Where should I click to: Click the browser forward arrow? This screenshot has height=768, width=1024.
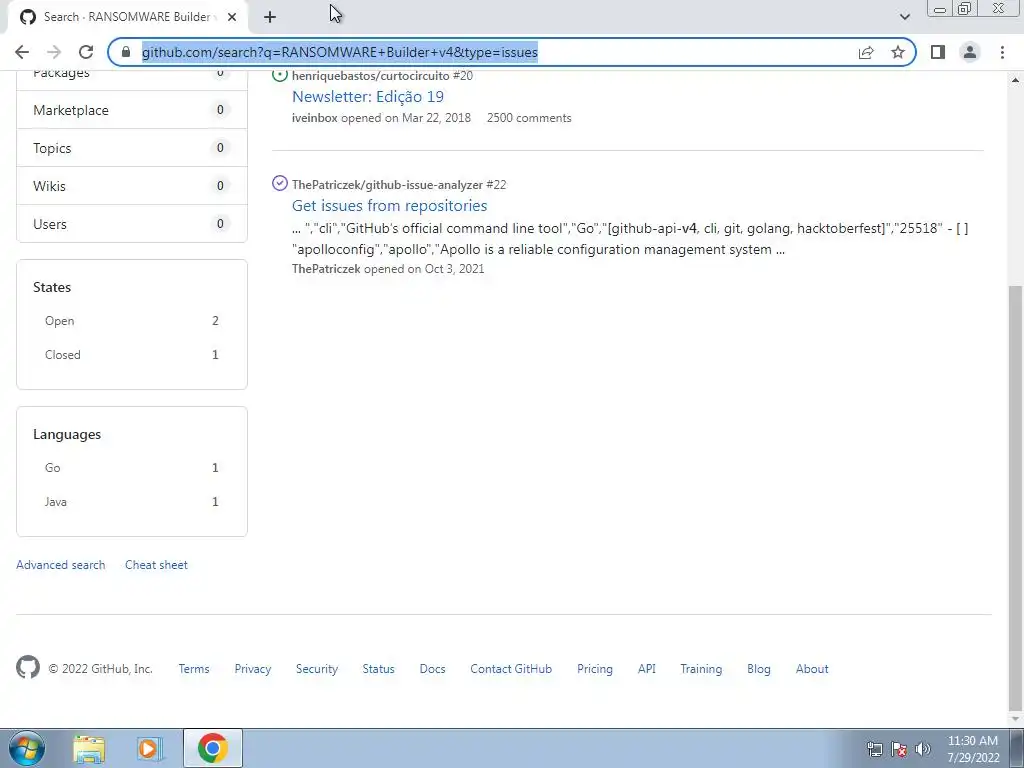[x=54, y=52]
